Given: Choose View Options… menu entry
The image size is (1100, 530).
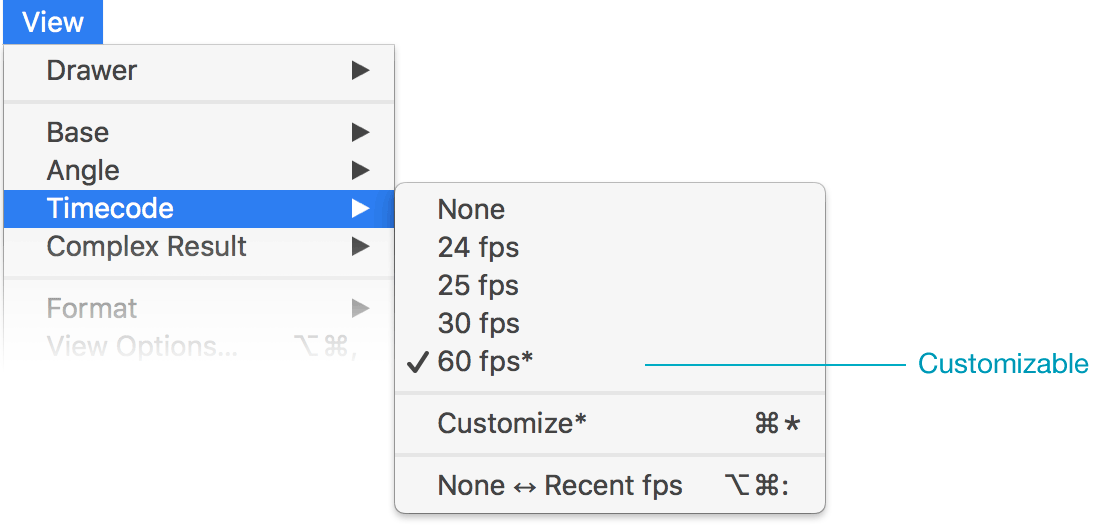Looking at the screenshot, I should [199, 346].
